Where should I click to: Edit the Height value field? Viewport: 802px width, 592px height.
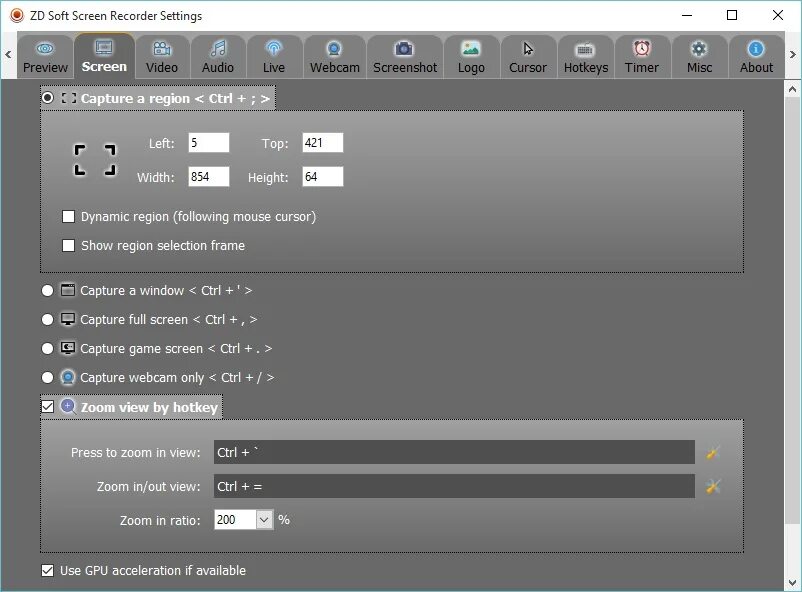coord(323,177)
